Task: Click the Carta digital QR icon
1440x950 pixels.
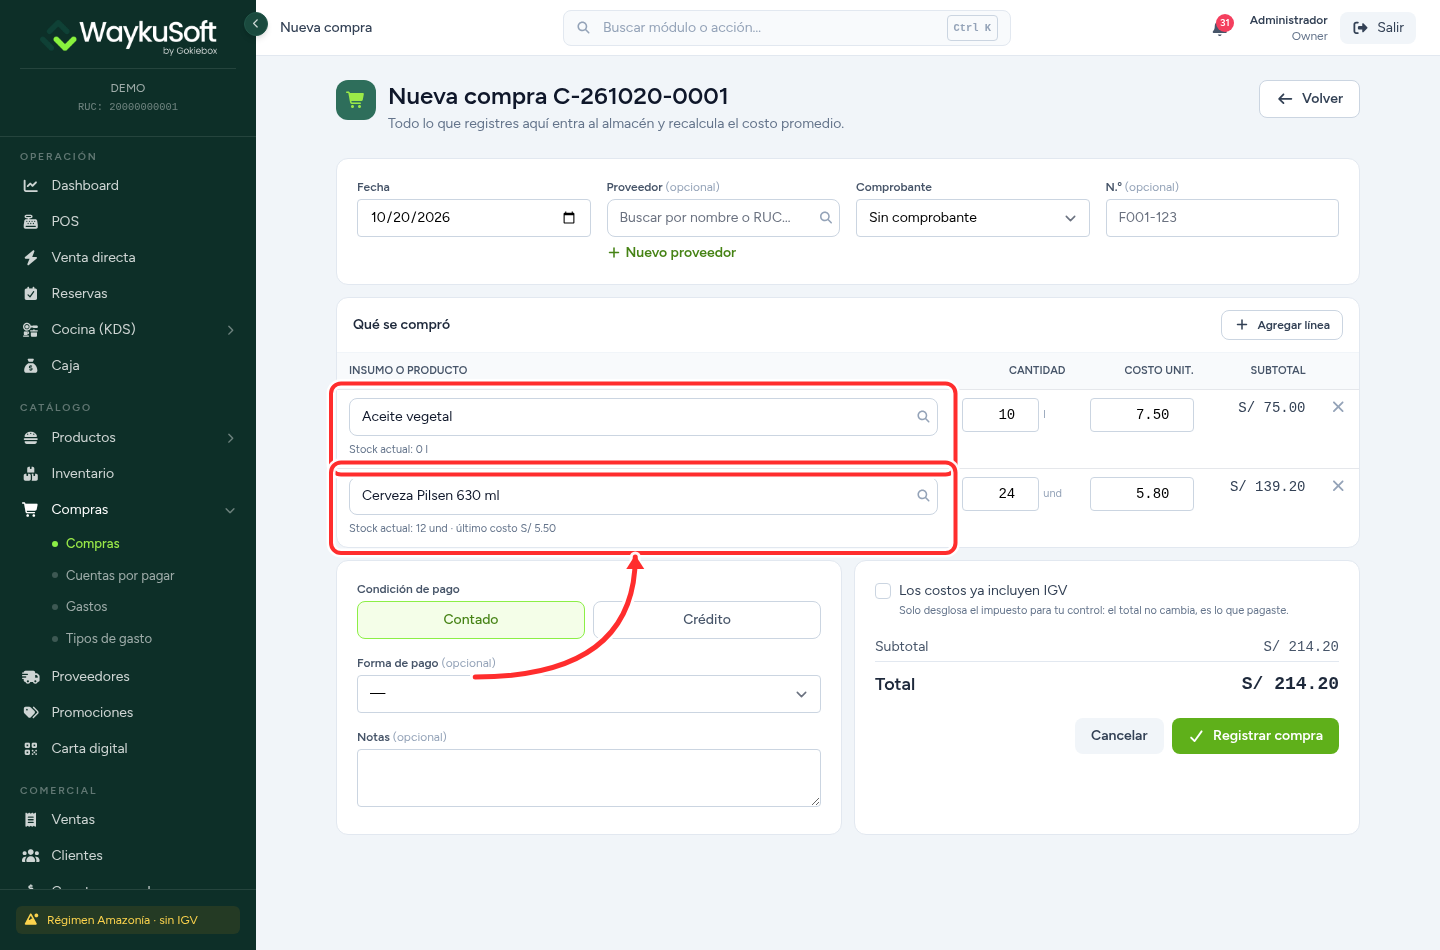Action: [x=31, y=749]
